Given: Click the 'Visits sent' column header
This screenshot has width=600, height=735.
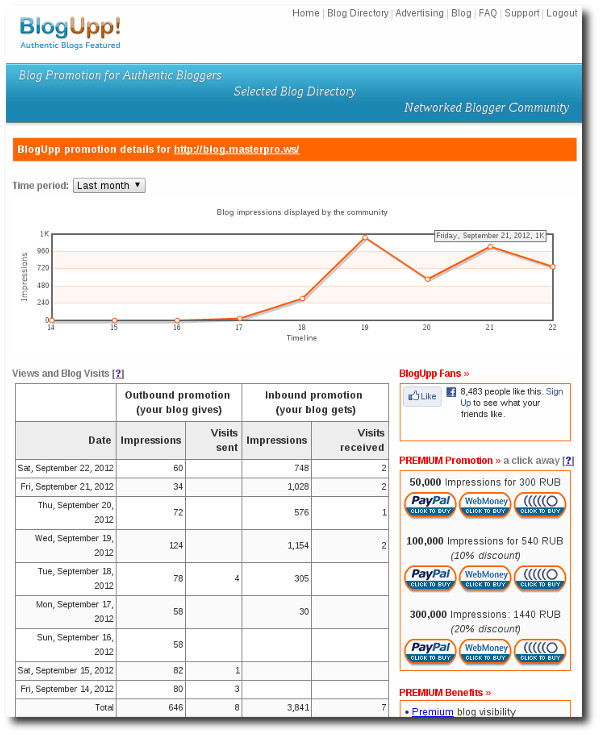Looking at the screenshot, I should (x=213, y=440).
